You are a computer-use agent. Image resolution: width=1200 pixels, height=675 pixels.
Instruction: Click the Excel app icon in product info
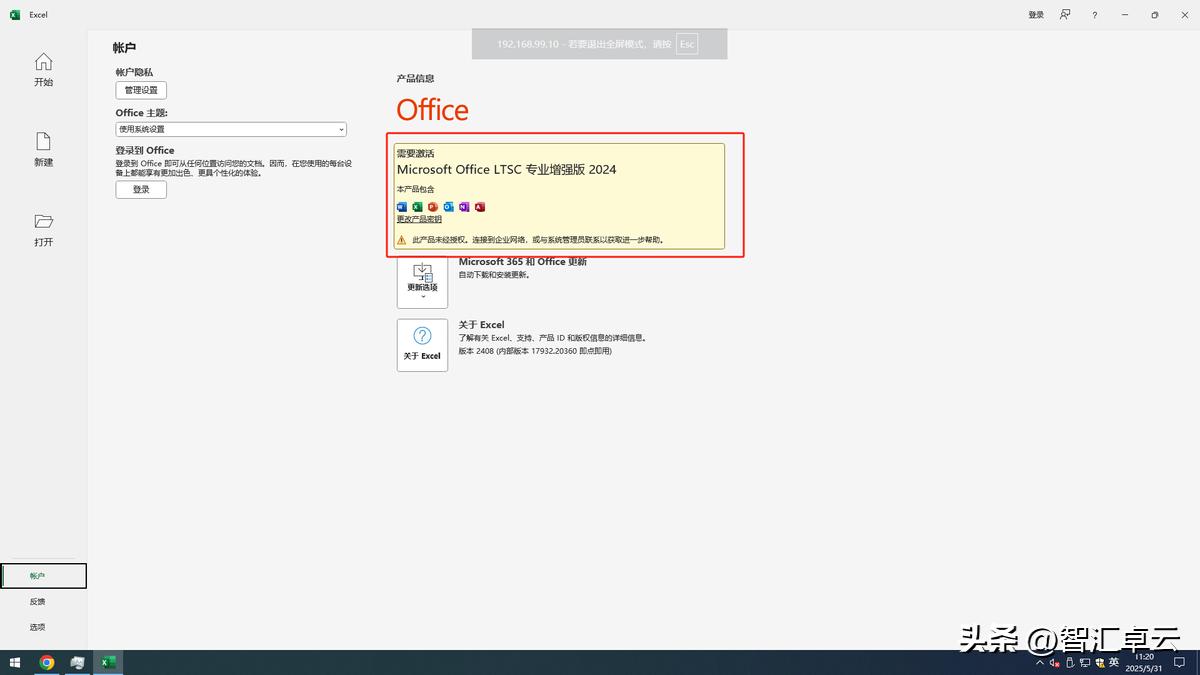[417, 207]
